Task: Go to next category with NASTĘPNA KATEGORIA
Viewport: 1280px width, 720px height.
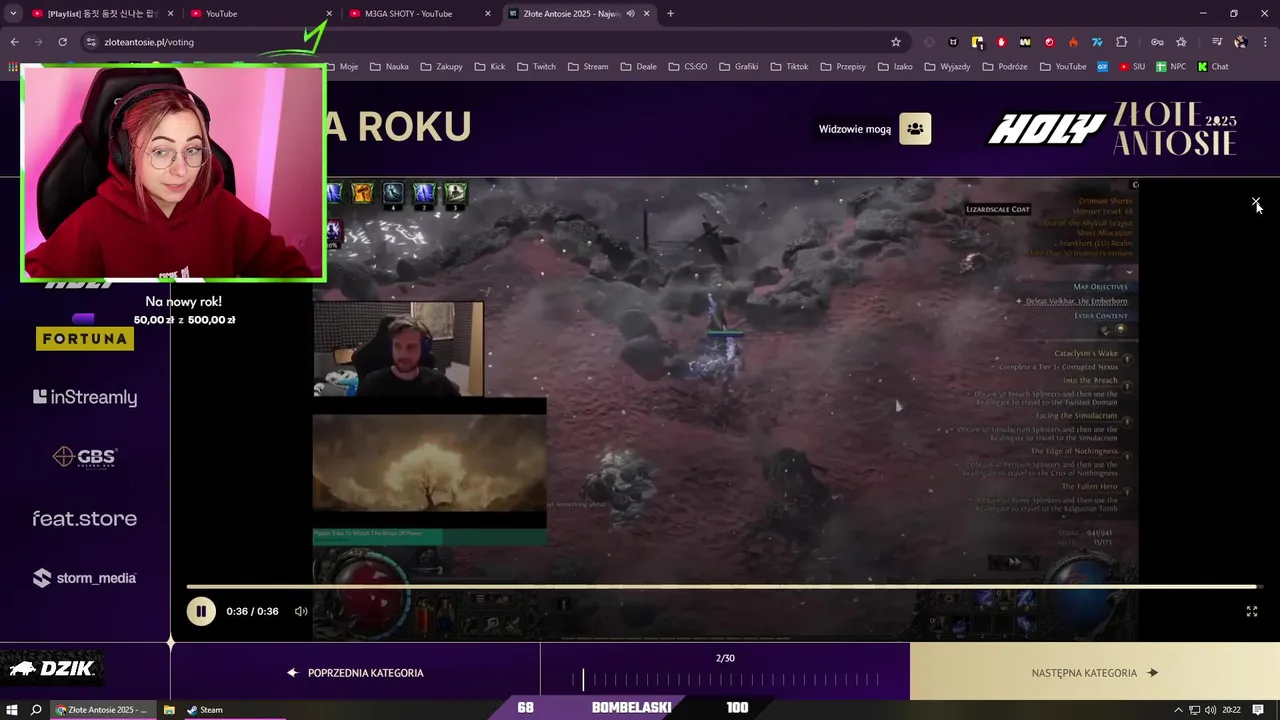Action: click(x=1095, y=673)
